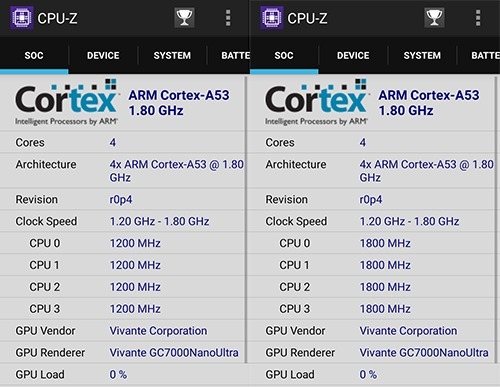Select CPU 0 row showing 1200 MHz

pos(122,243)
